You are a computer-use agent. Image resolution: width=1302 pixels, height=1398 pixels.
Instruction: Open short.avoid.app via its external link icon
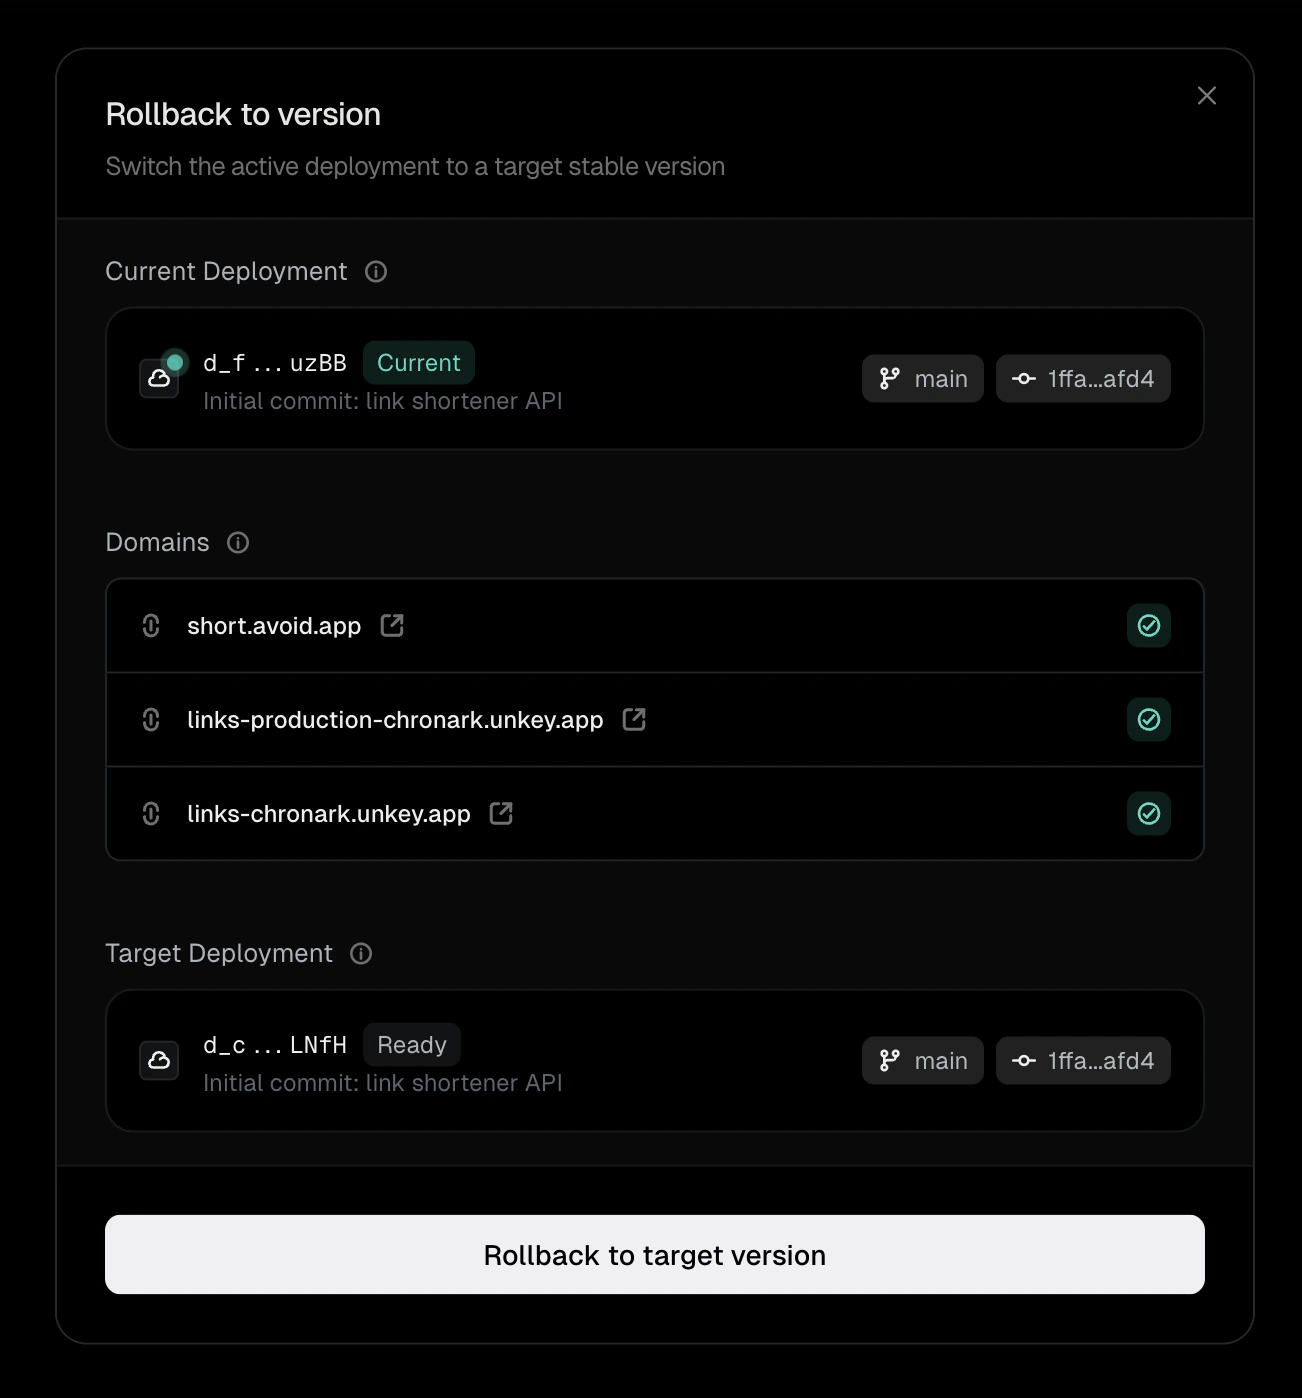point(391,625)
